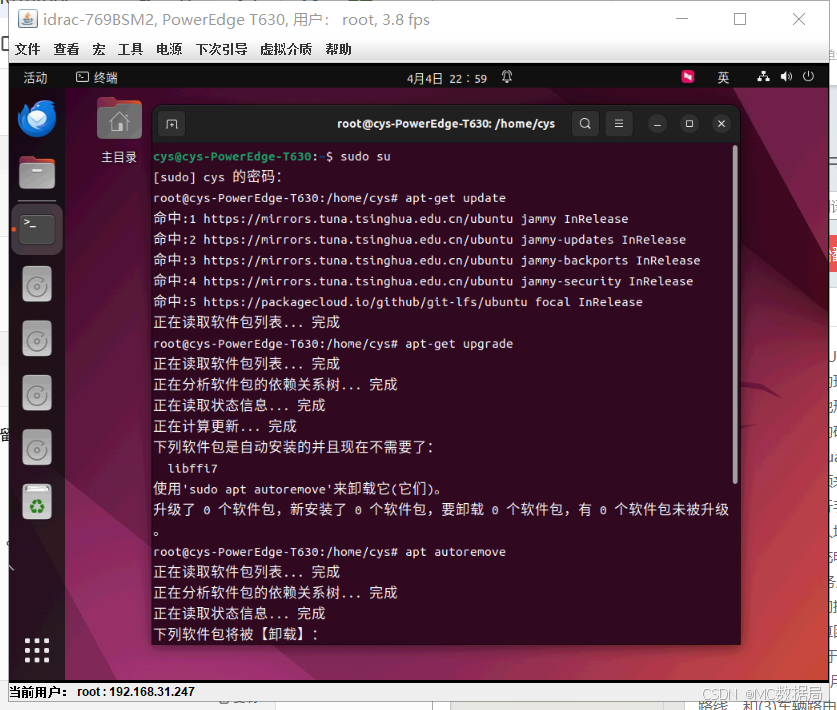
Task: Open the 帮助 menu
Action: tap(338, 50)
